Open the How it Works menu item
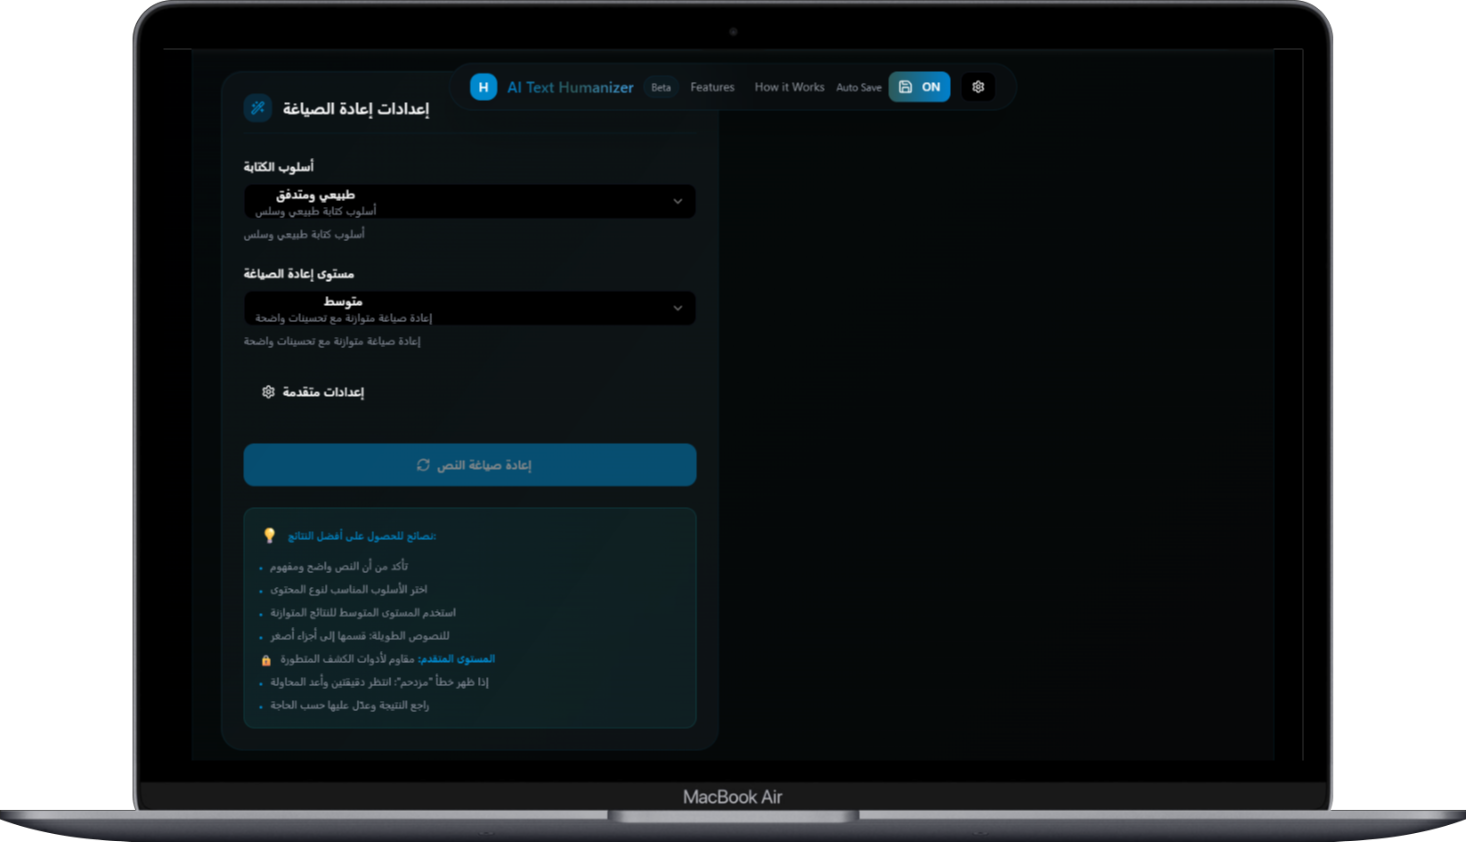This screenshot has width=1466, height=842. (789, 87)
